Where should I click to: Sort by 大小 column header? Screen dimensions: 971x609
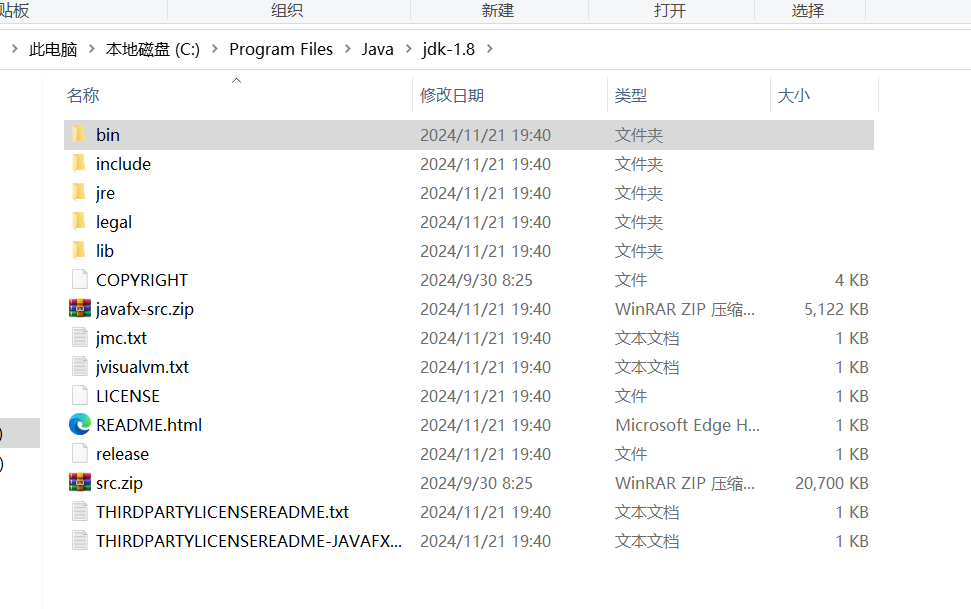pos(794,95)
